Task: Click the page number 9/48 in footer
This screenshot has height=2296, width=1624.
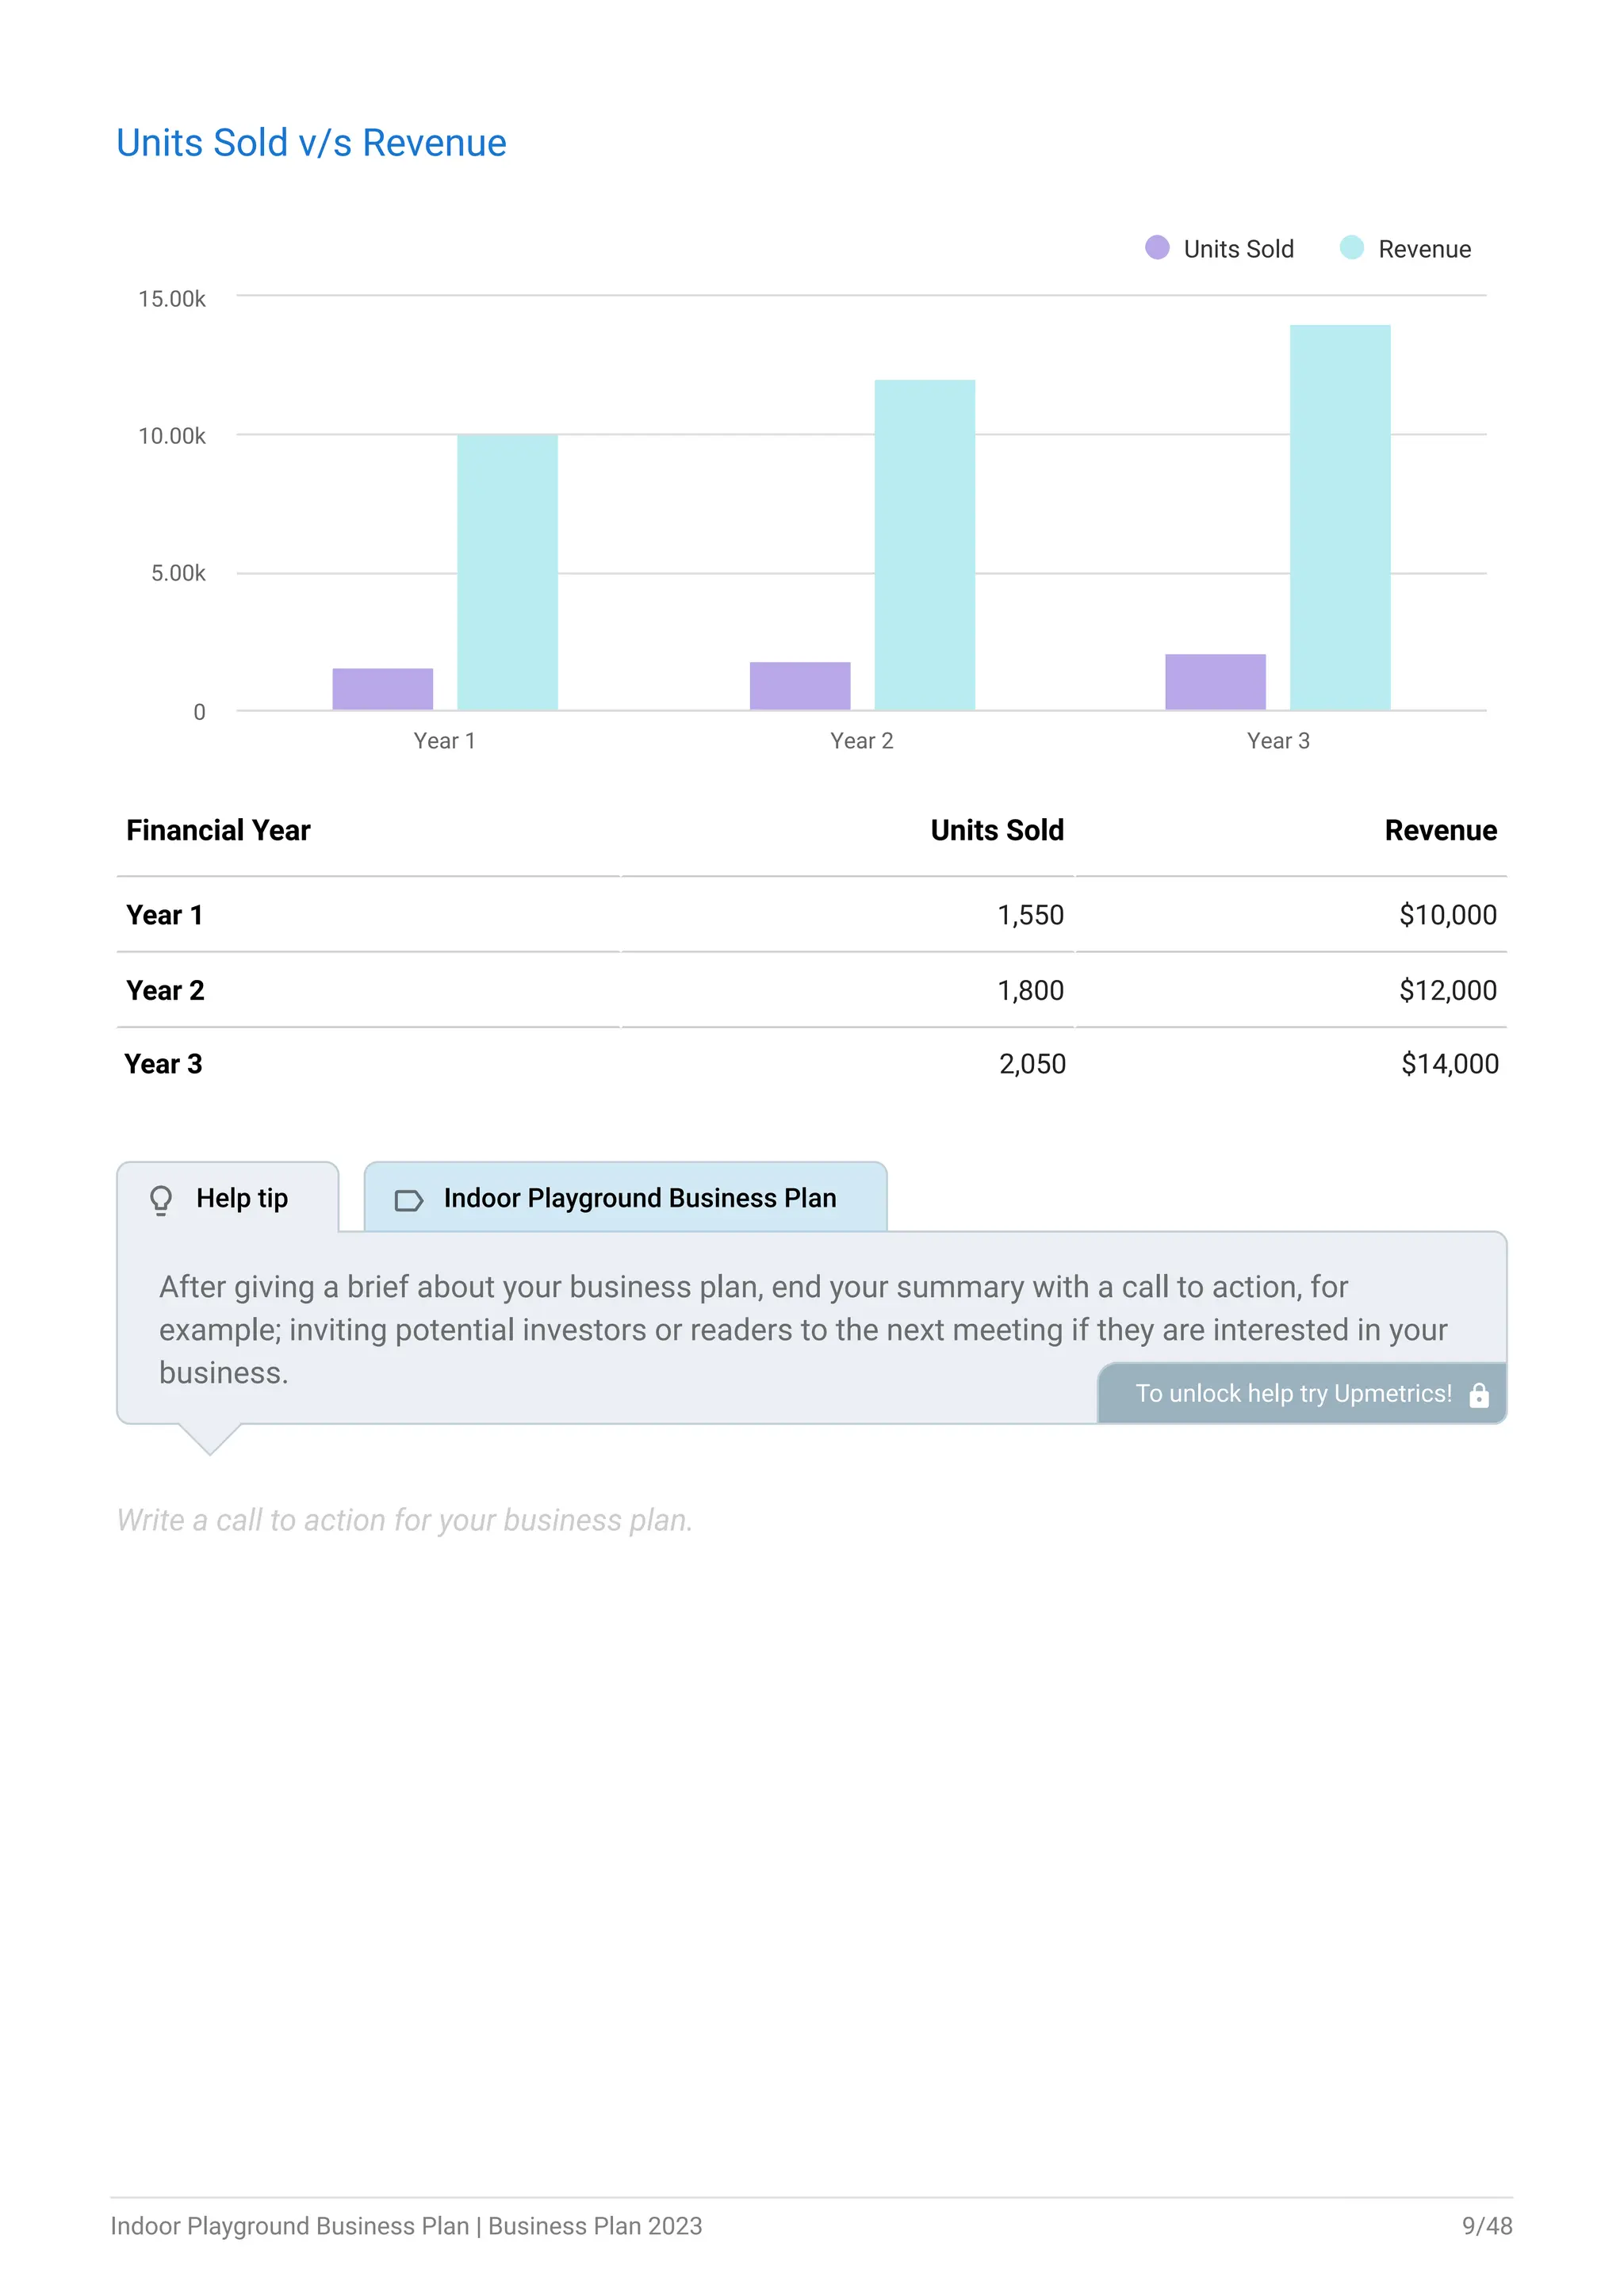Action: point(1487,2226)
